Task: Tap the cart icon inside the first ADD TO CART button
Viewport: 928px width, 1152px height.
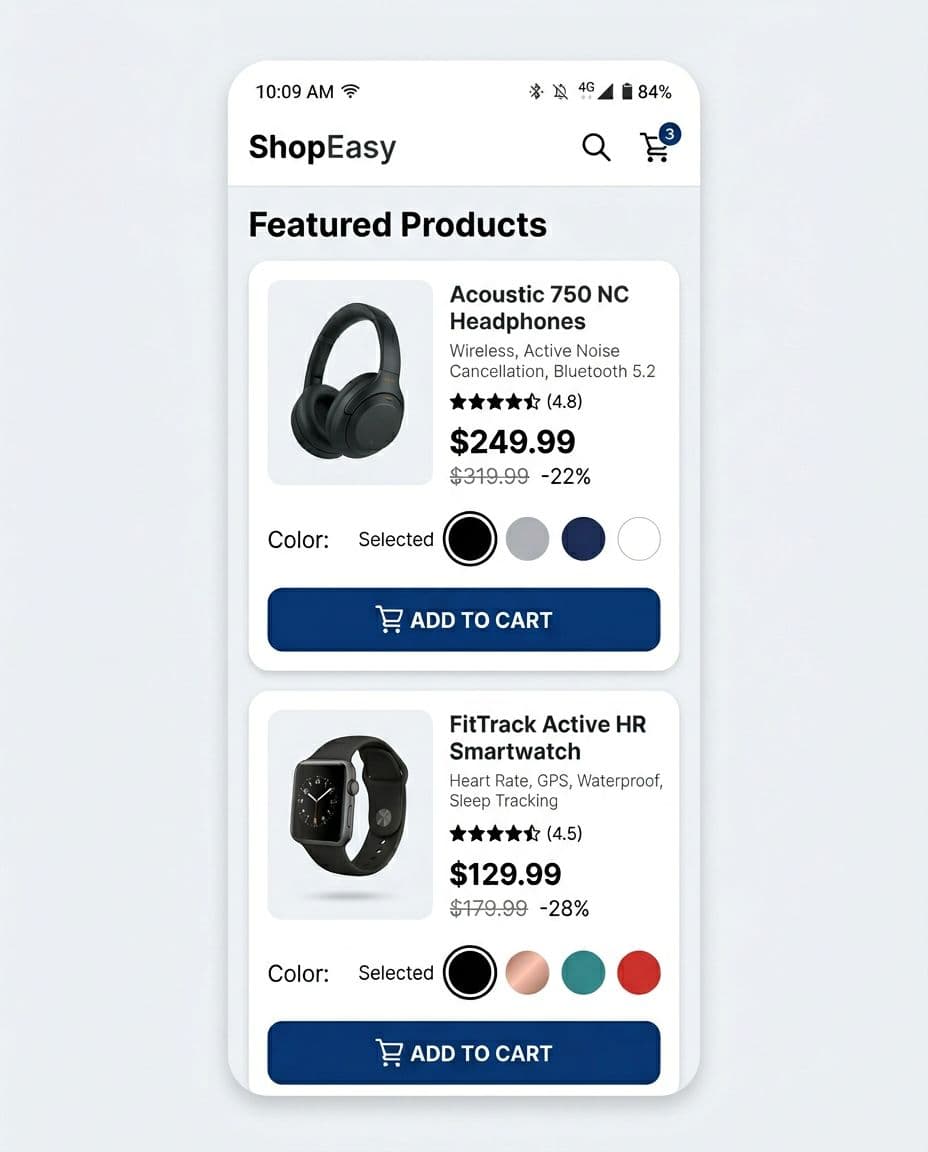Action: click(x=392, y=620)
